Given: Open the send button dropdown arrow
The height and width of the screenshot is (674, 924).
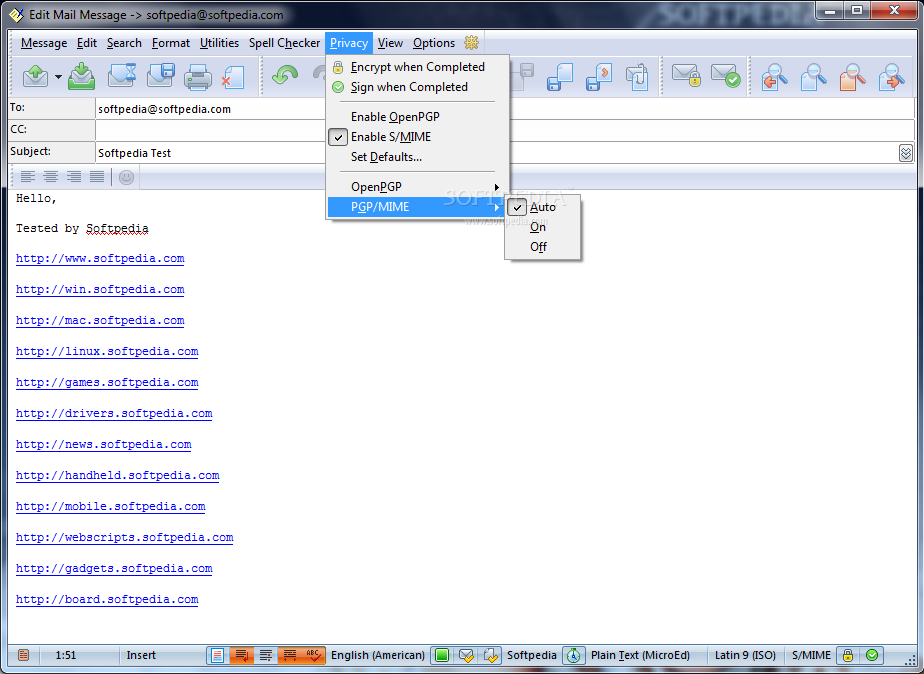Looking at the screenshot, I should [58, 77].
